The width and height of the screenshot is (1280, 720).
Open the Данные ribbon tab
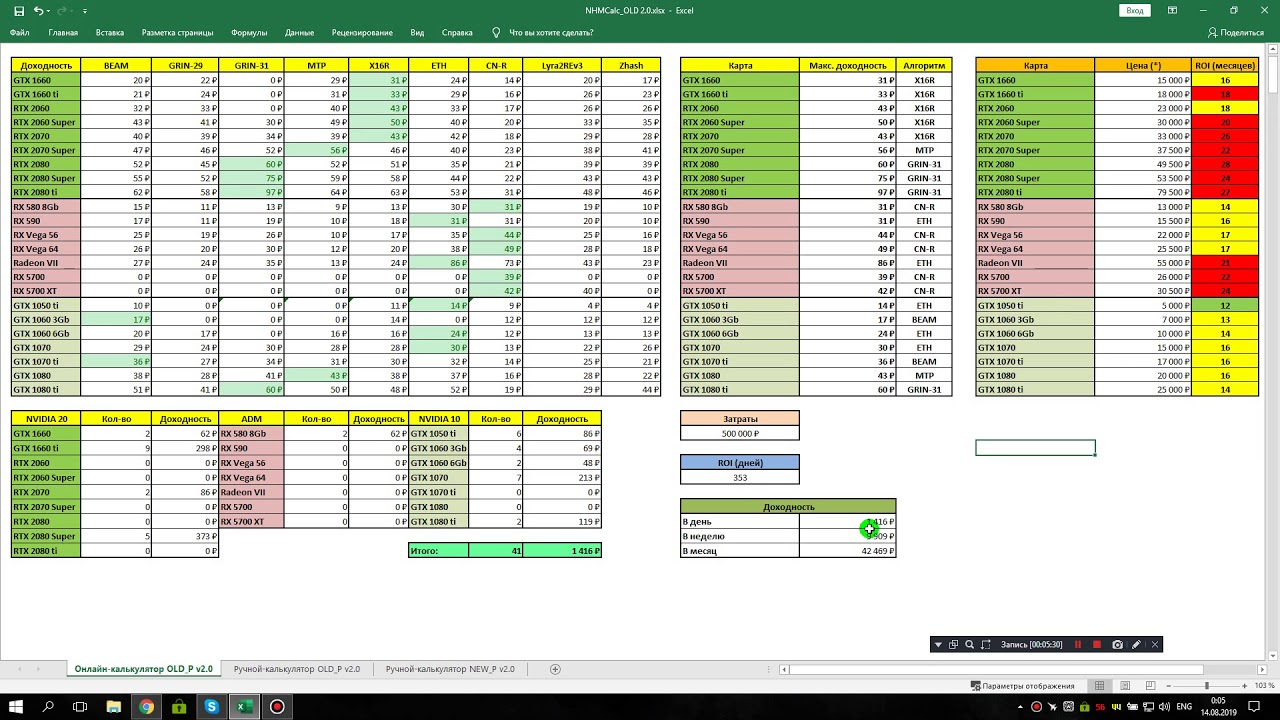[300, 32]
